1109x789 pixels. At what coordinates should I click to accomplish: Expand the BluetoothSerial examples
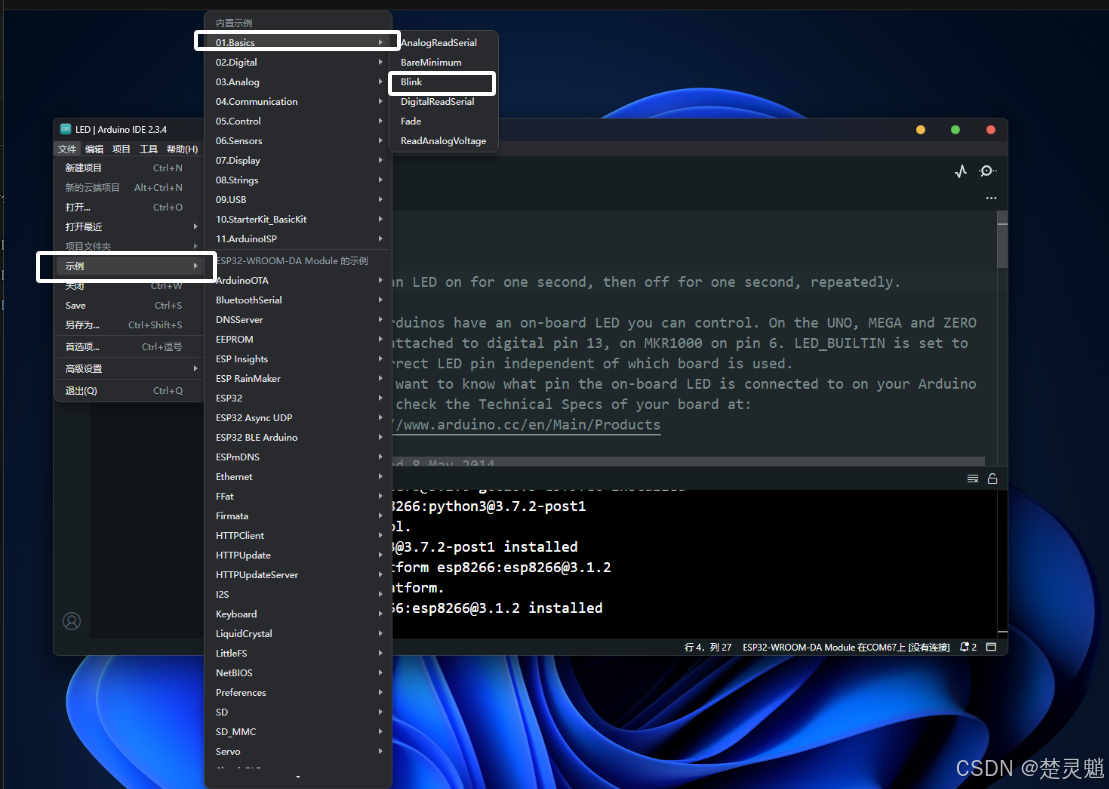[298, 300]
